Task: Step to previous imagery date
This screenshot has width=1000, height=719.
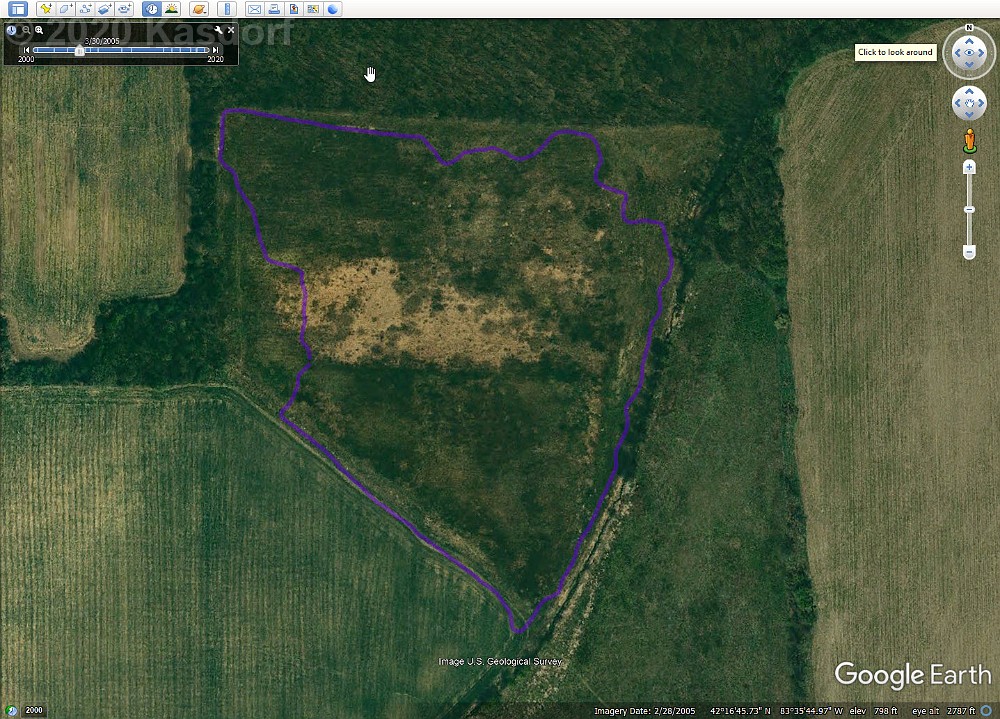Action: [27, 50]
